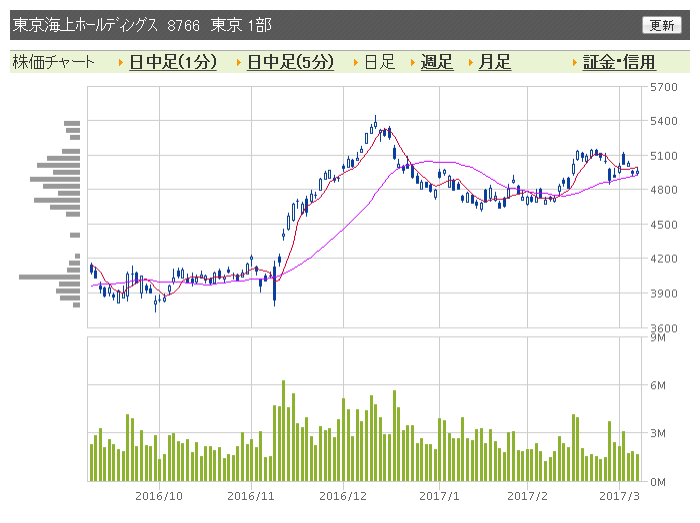700x523 pixels.
Task: Click the 5700 price axis label
Action: [x=663, y=87]
